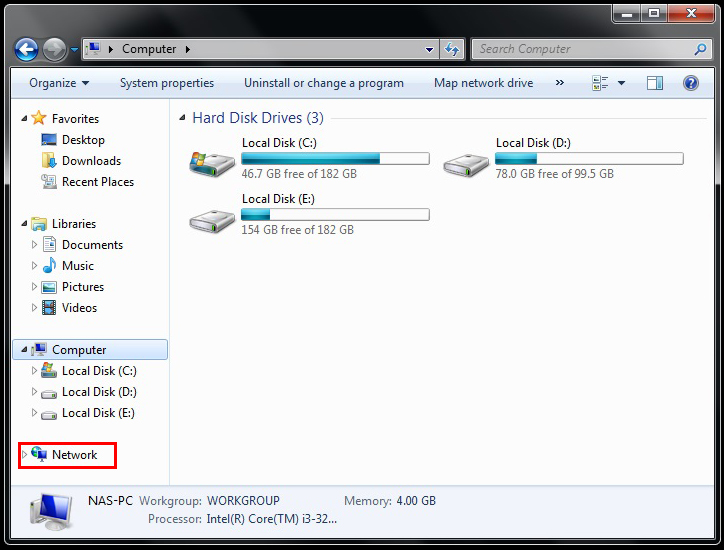Click the C: drive usage bar
The width and height of the screenshot is (724, 550).
pyautogui.click(x=335, y=159)
